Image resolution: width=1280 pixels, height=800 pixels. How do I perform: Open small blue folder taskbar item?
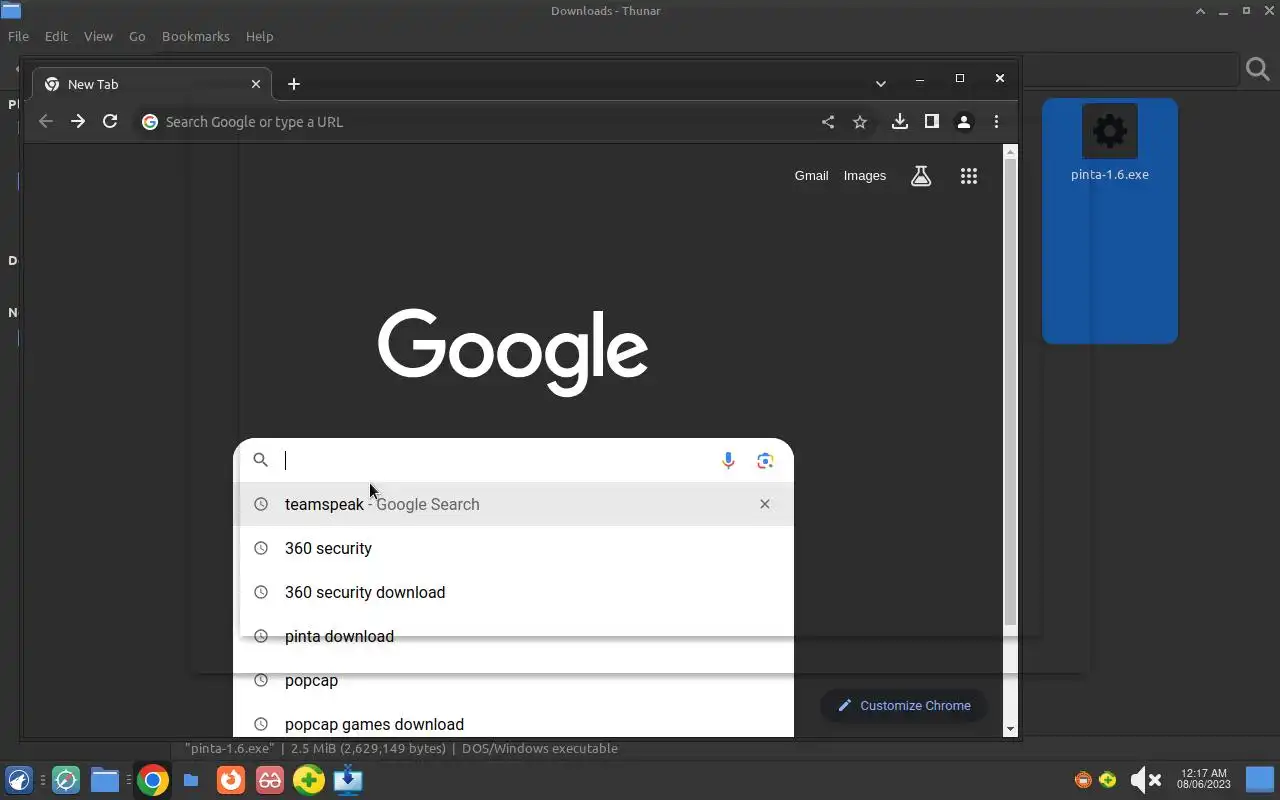191,780
